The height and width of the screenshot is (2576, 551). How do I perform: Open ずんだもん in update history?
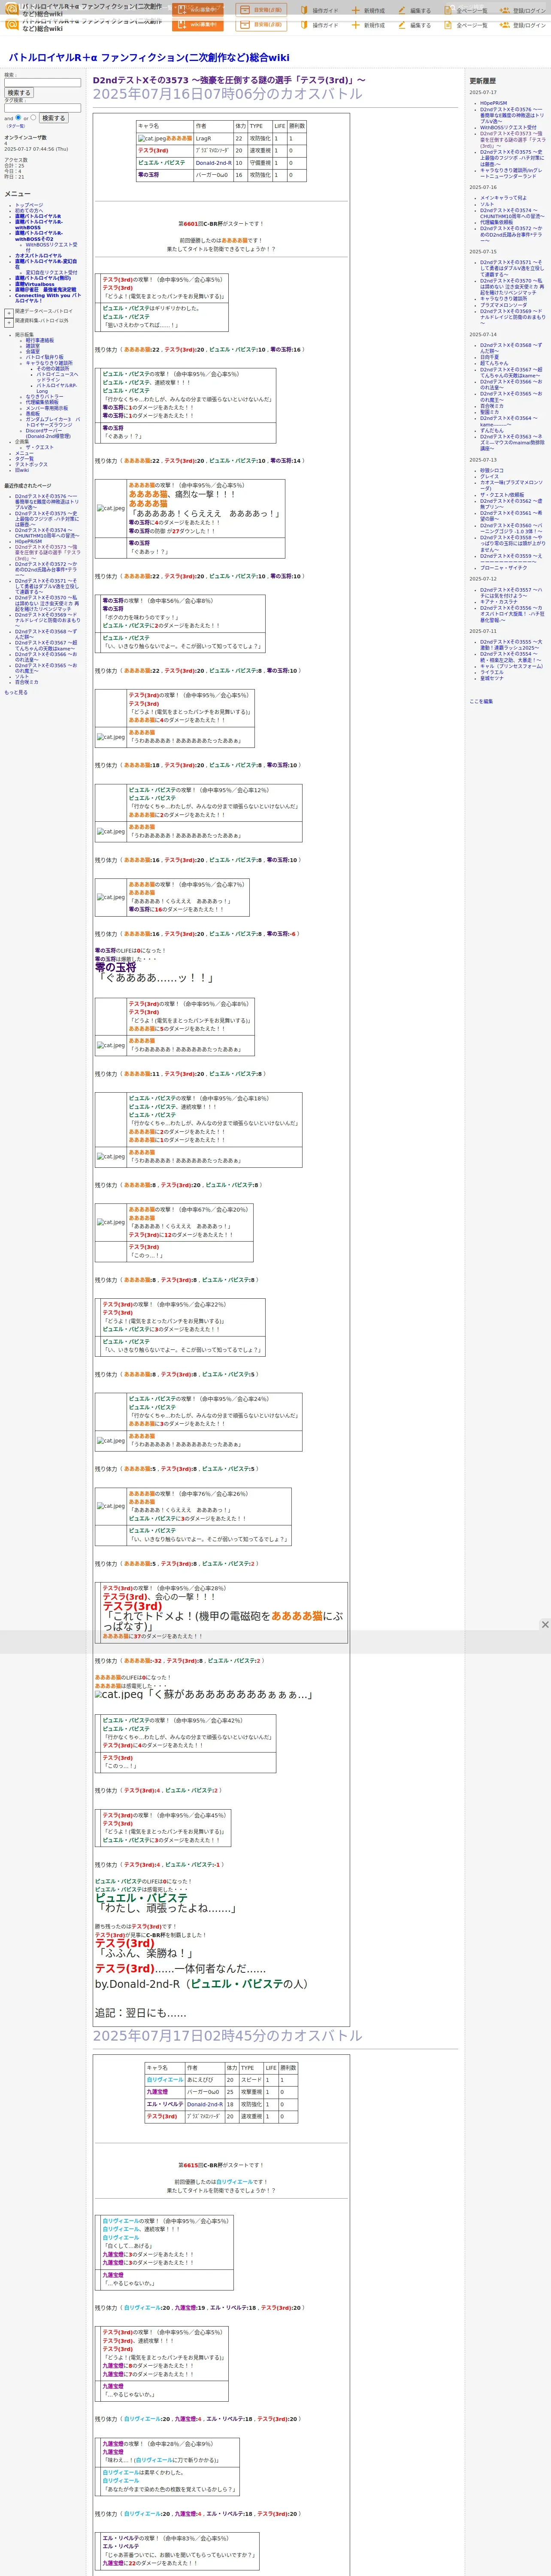492,431
